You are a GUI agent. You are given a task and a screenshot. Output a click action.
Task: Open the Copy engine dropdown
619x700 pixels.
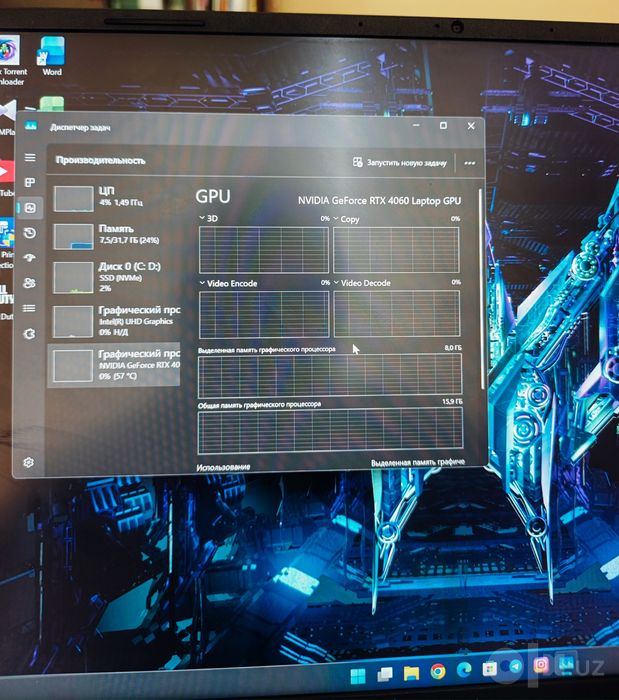346,219
